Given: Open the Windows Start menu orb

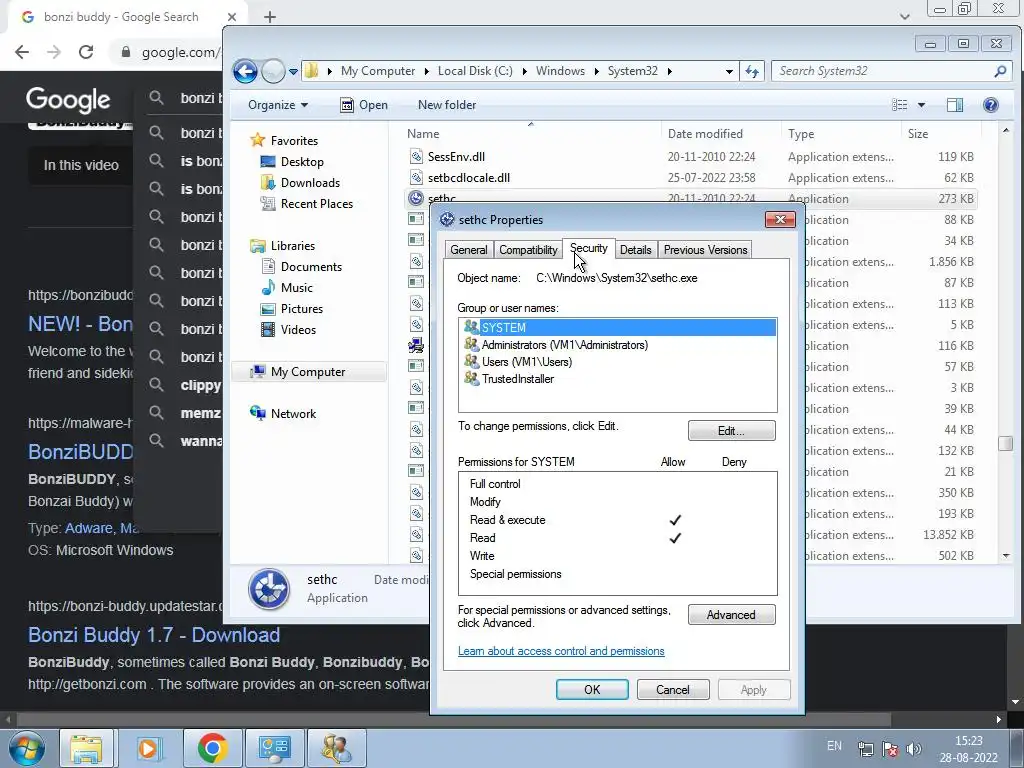Looking at the screenshot, I should click(27, 748).
